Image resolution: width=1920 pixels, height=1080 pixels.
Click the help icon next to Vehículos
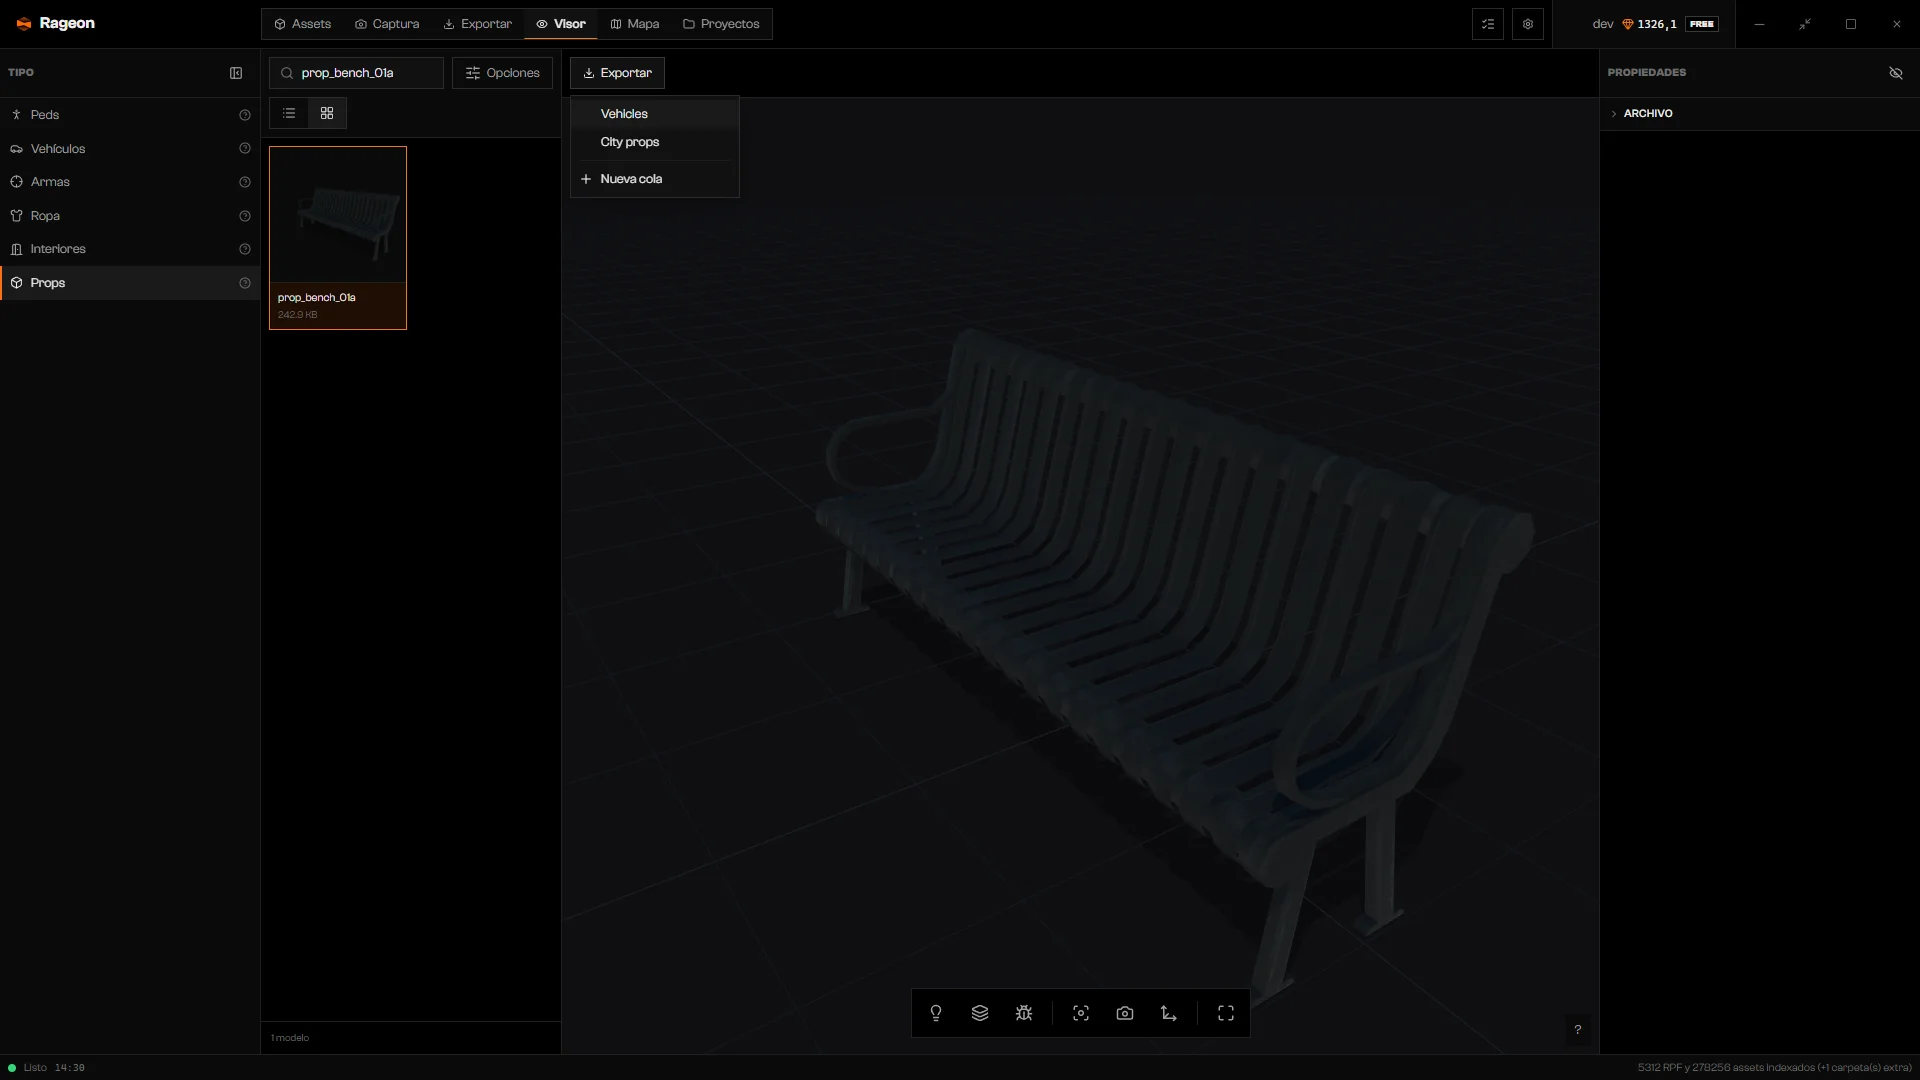click(245, 149)
